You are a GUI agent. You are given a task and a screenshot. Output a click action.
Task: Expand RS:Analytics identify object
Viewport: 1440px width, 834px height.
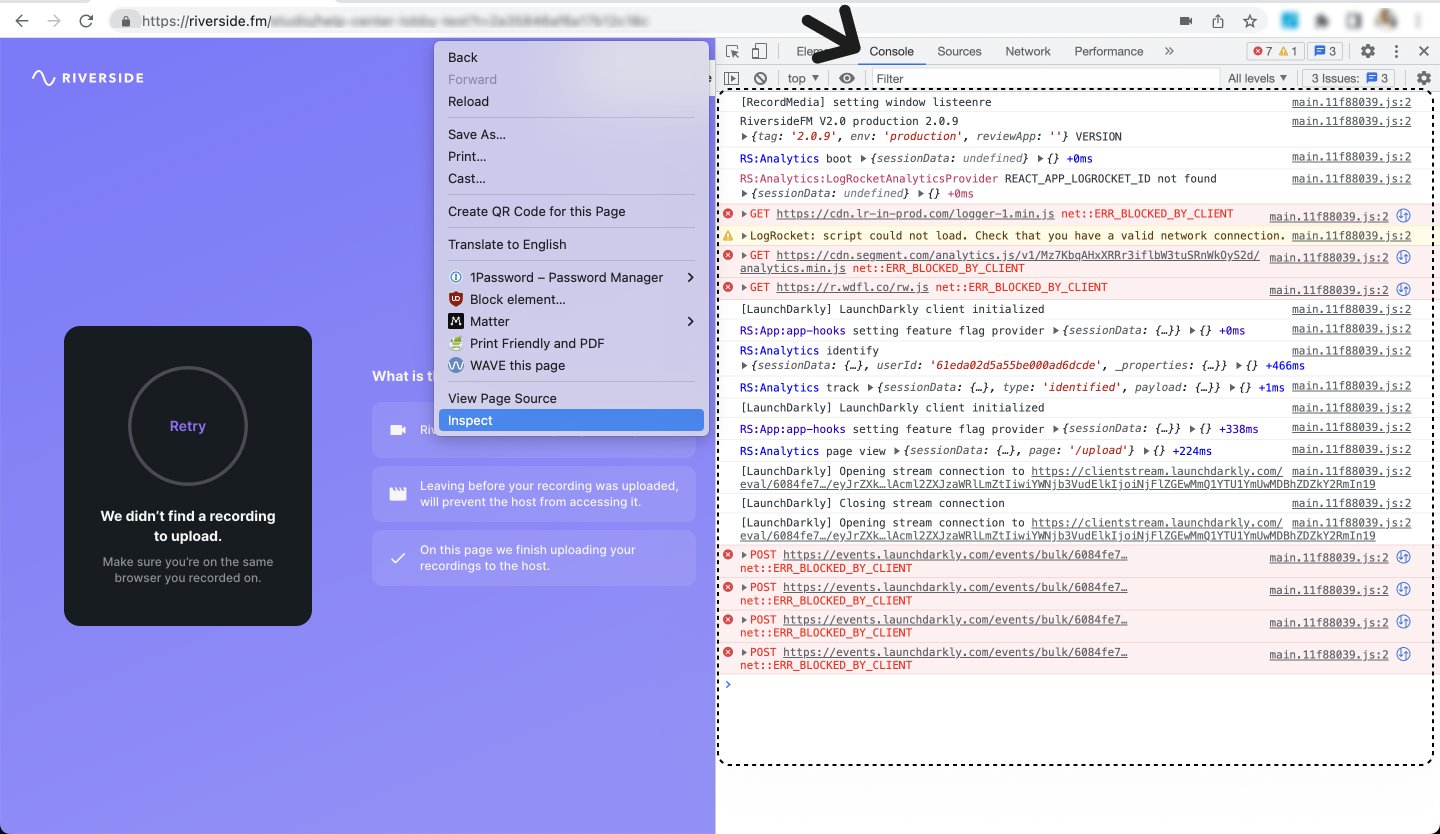click(744, 366)
